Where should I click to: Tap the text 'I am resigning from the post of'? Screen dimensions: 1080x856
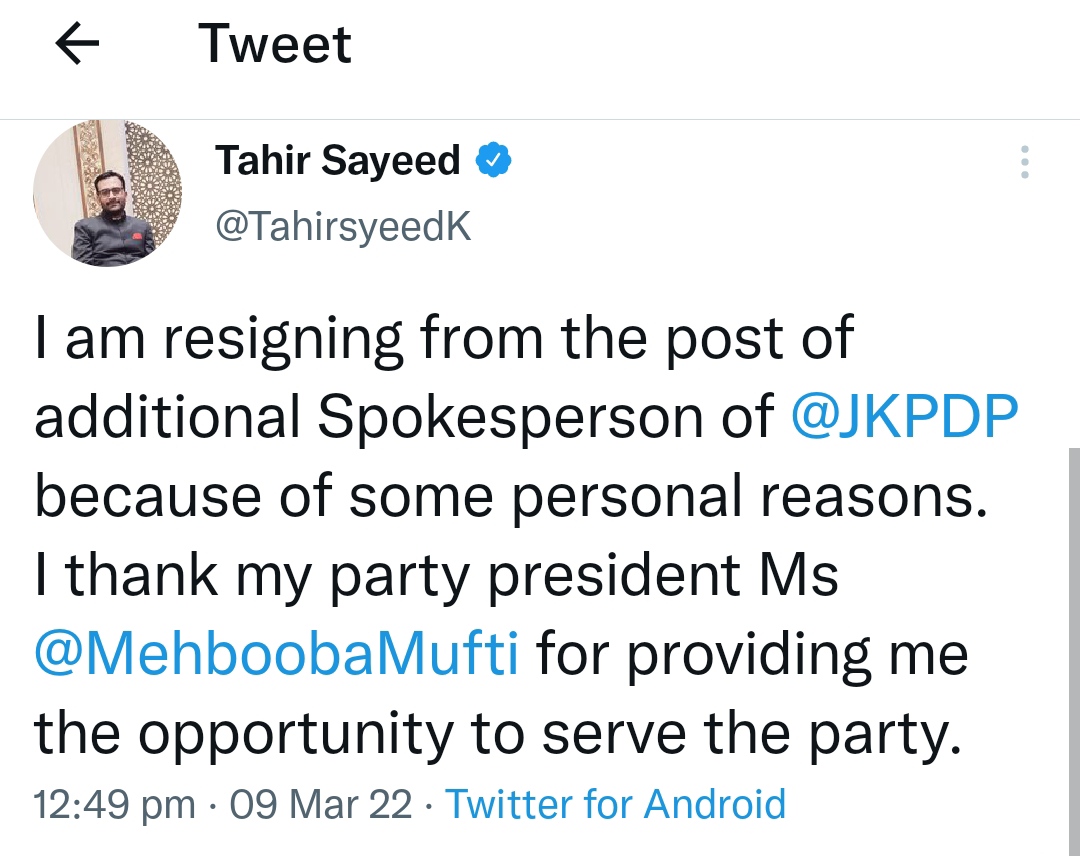pyautogui.click(x=444, y=338)
